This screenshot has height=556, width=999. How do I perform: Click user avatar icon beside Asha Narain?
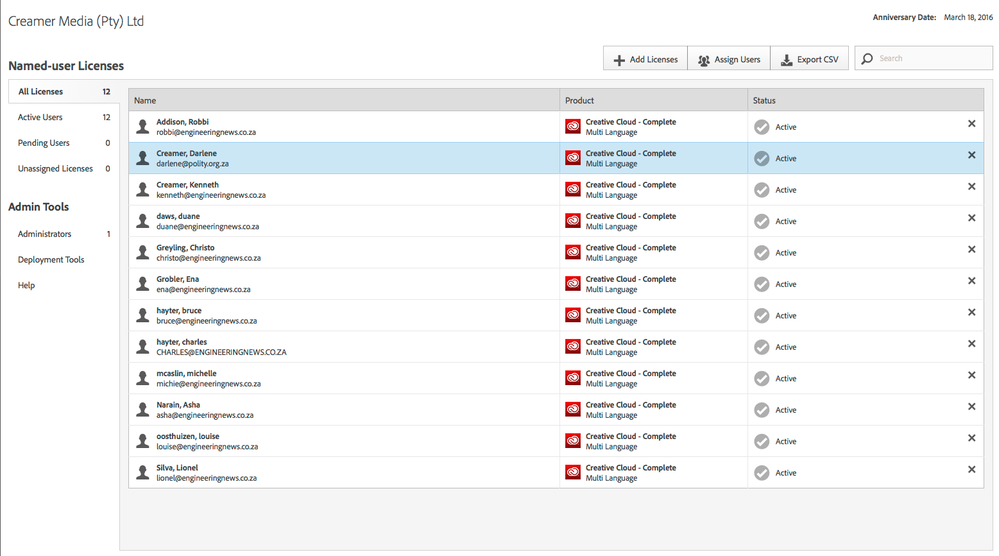(x=143, y=410)
